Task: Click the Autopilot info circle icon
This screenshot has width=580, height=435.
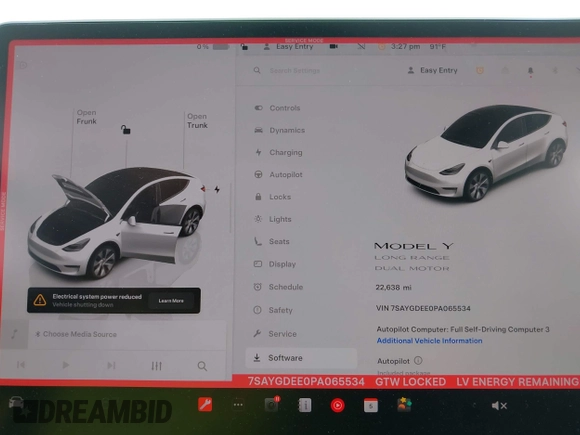Action: click(x=418, y=360)
